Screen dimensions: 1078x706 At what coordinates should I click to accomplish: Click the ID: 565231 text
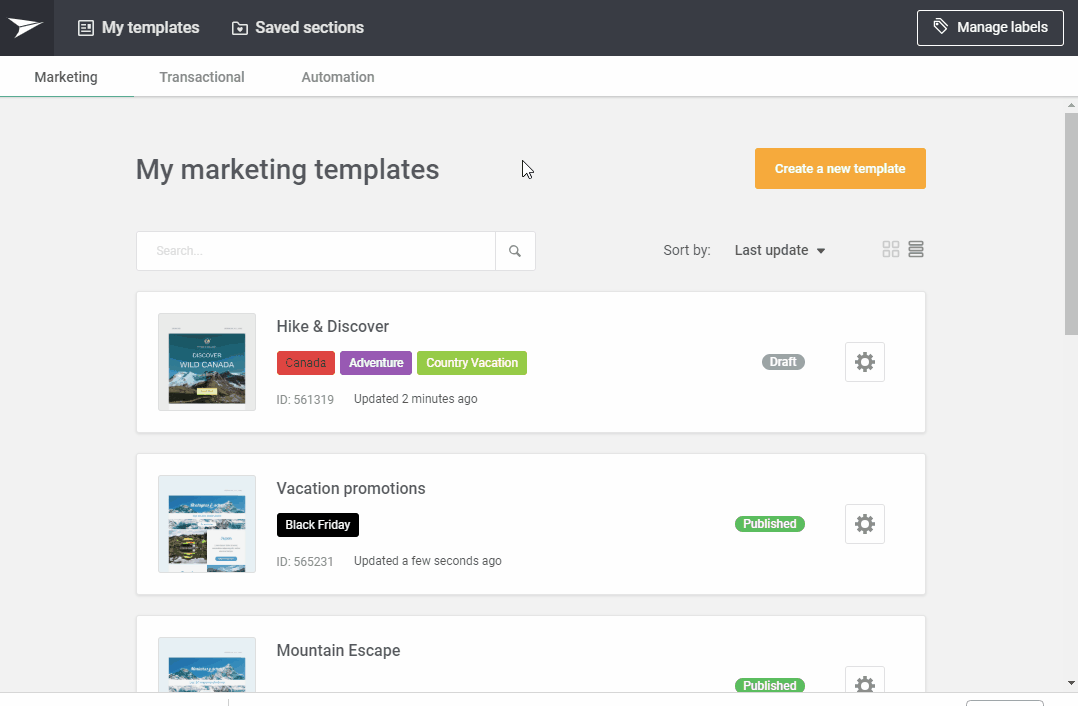point(305,562)
